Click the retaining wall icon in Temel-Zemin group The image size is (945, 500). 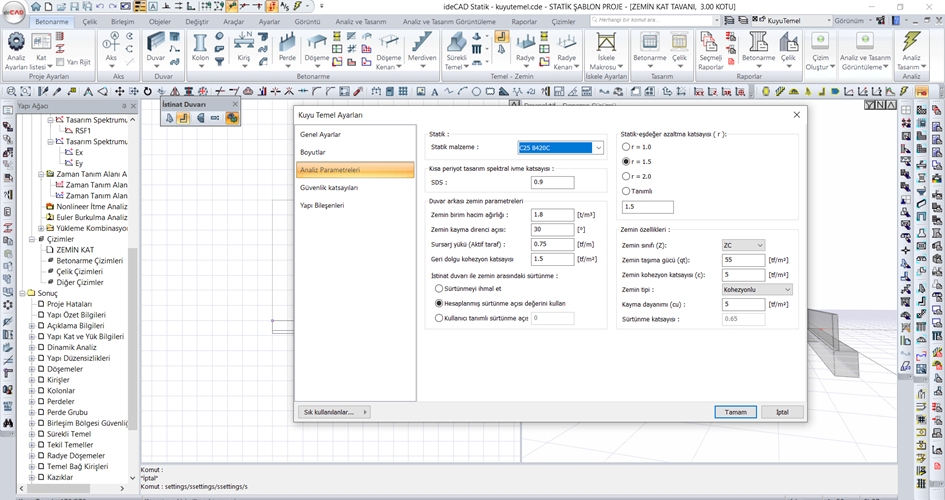501,37
